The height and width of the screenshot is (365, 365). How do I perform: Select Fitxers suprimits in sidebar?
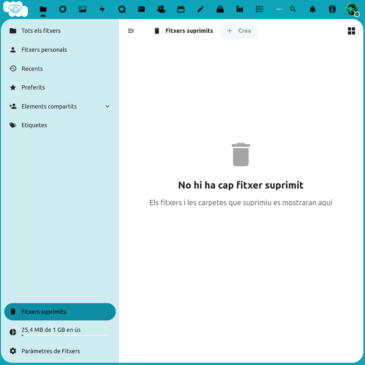(x=60, y=312)
